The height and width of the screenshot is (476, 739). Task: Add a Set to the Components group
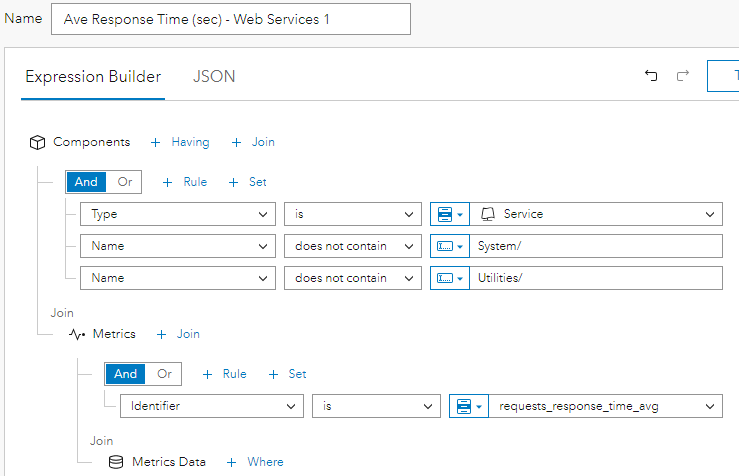point(247,182)
